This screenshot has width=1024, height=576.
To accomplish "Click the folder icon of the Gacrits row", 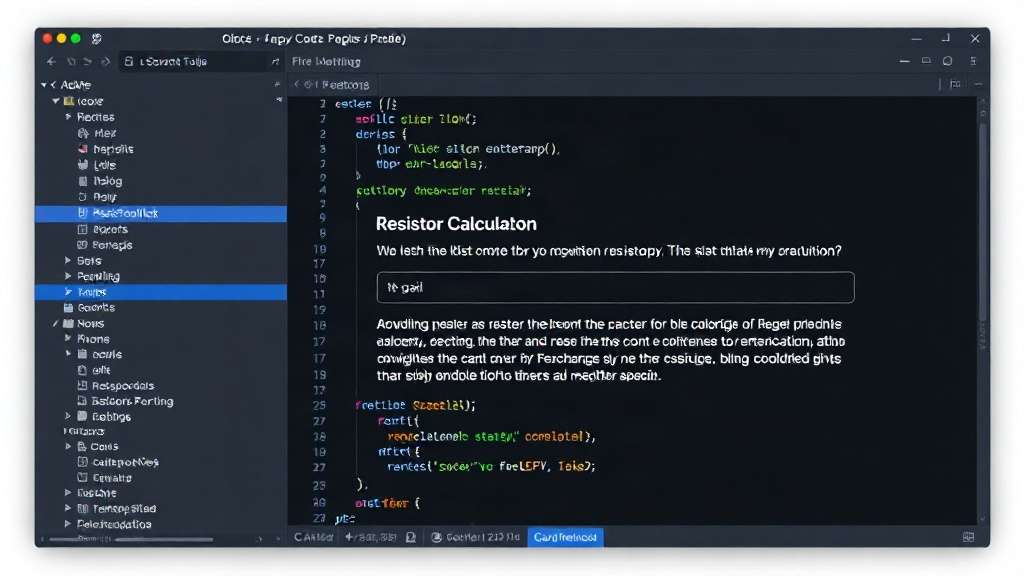I will [x=68, y=308].
